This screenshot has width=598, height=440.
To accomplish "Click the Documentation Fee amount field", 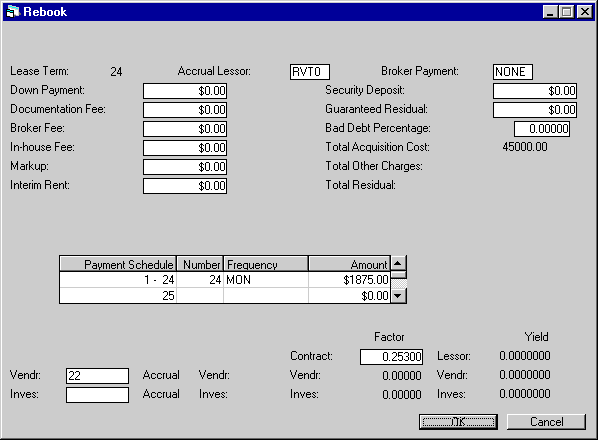I will pyautogui.click(x=185, y=110).
